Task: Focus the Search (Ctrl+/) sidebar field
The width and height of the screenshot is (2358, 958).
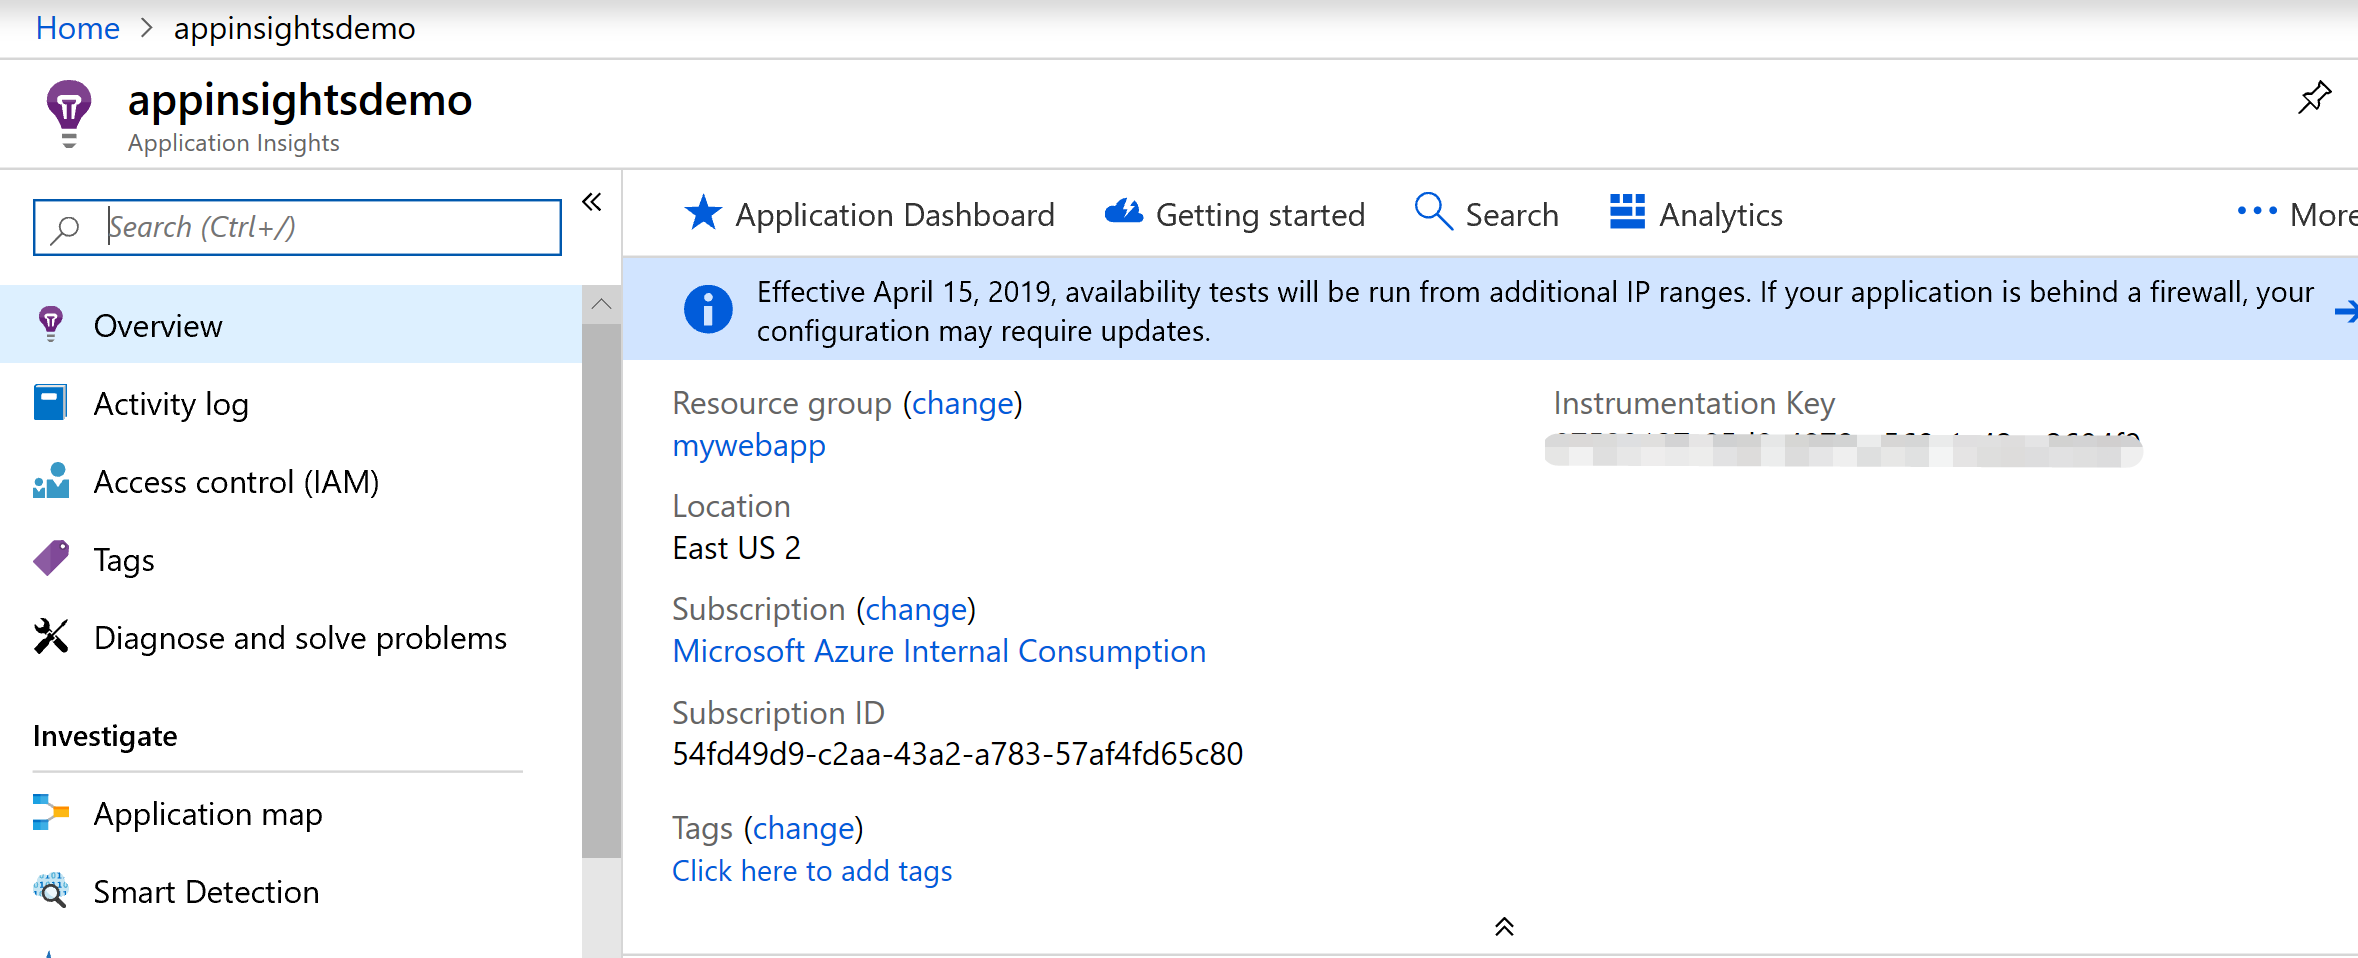Action: click(x=297, y=227)
